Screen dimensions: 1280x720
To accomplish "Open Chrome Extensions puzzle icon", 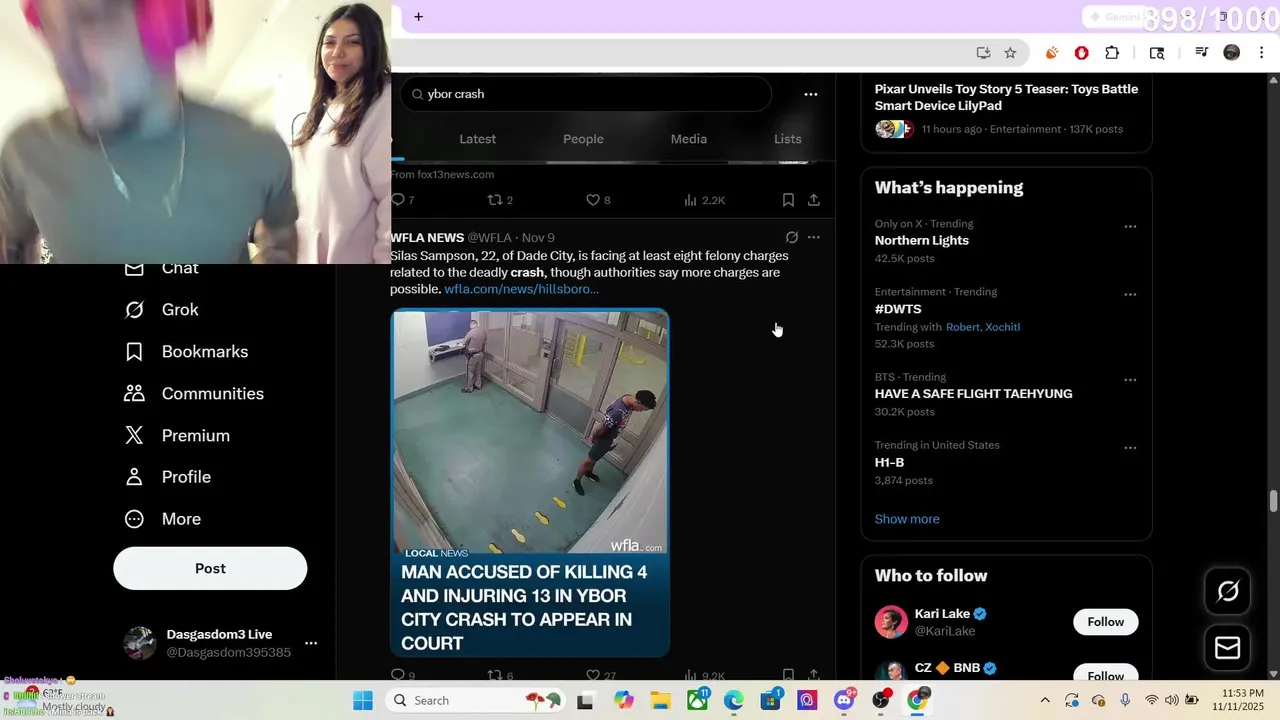I will pyautogui.click(x=1112, y=53).
